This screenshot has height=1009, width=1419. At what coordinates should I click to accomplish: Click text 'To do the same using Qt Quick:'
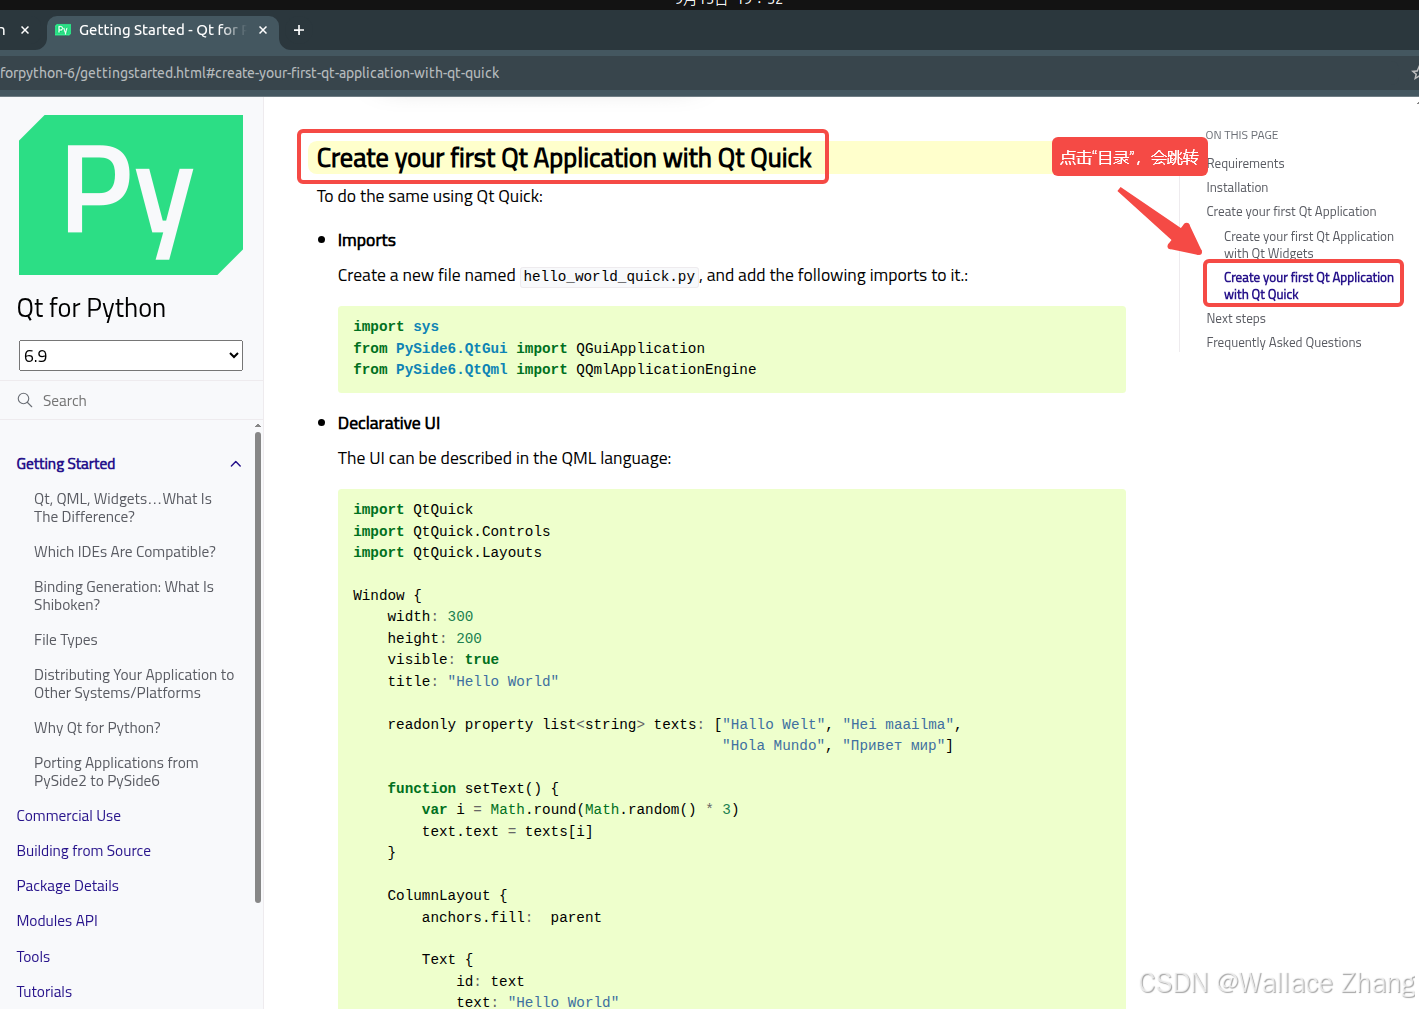(430, 196)
